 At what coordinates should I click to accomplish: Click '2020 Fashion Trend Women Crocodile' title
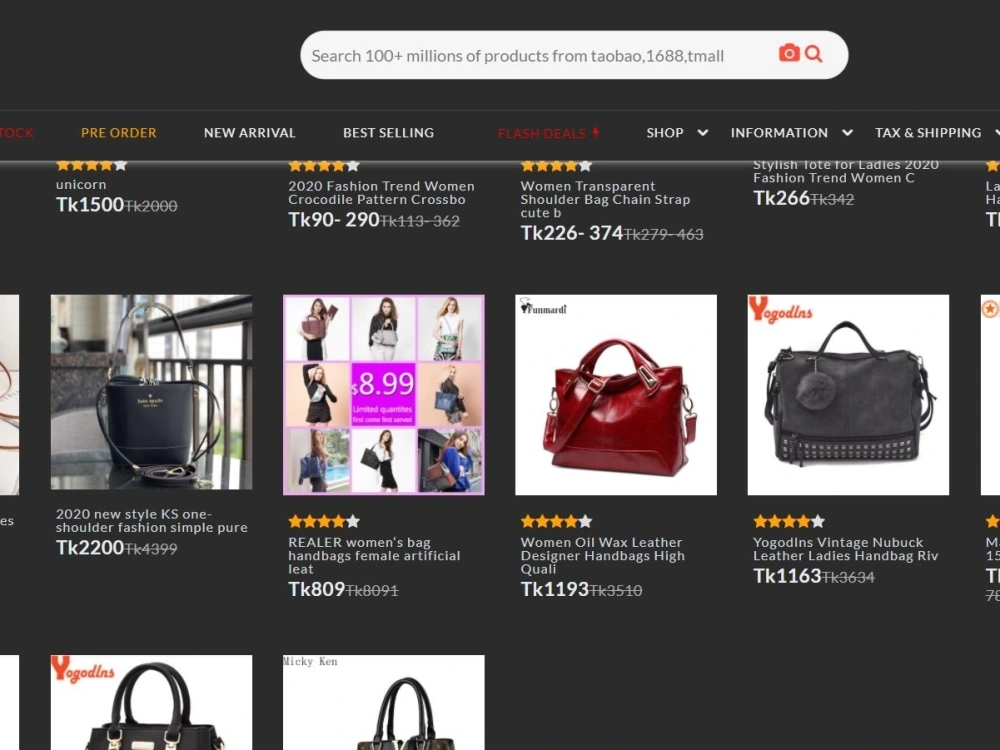coord(381,193)
